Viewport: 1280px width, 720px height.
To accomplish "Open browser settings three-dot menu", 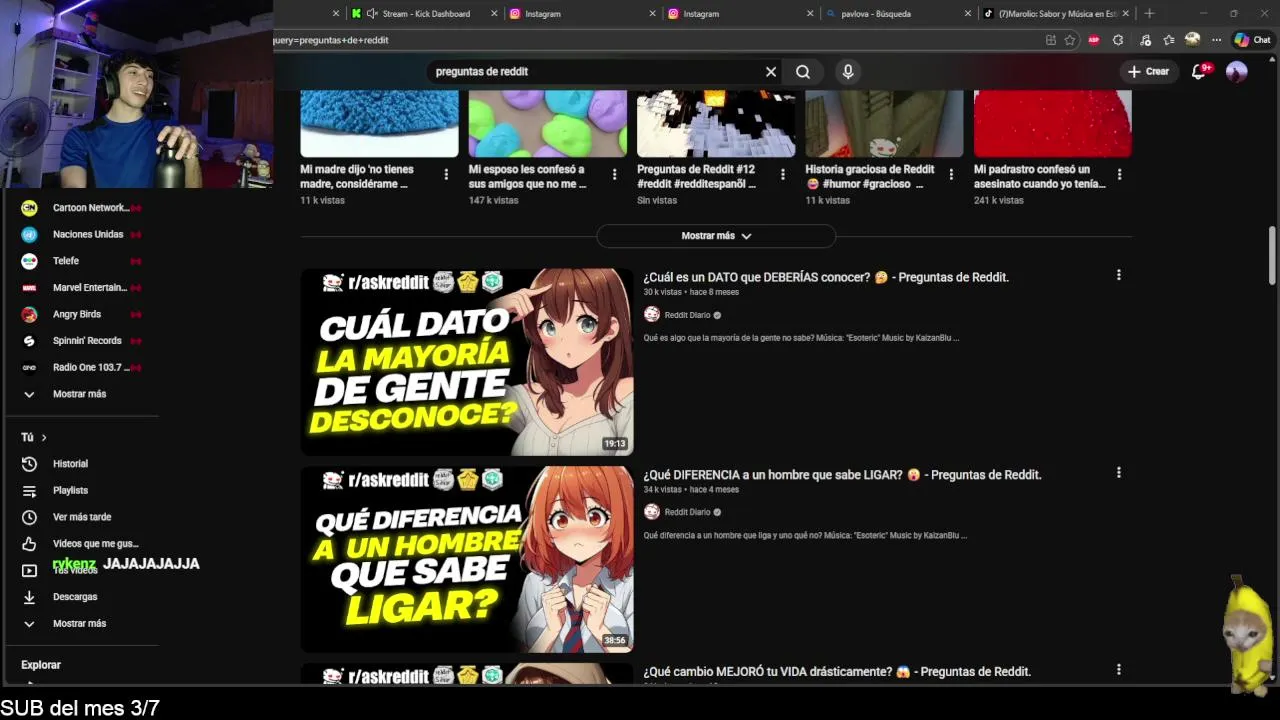I will [1216, 40].
